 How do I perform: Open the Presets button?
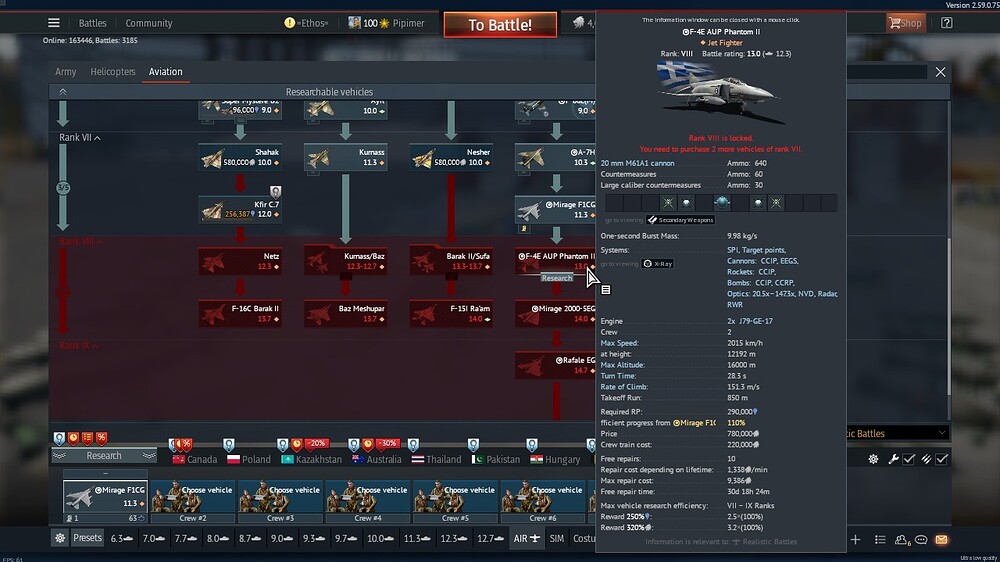coord(87,538)
